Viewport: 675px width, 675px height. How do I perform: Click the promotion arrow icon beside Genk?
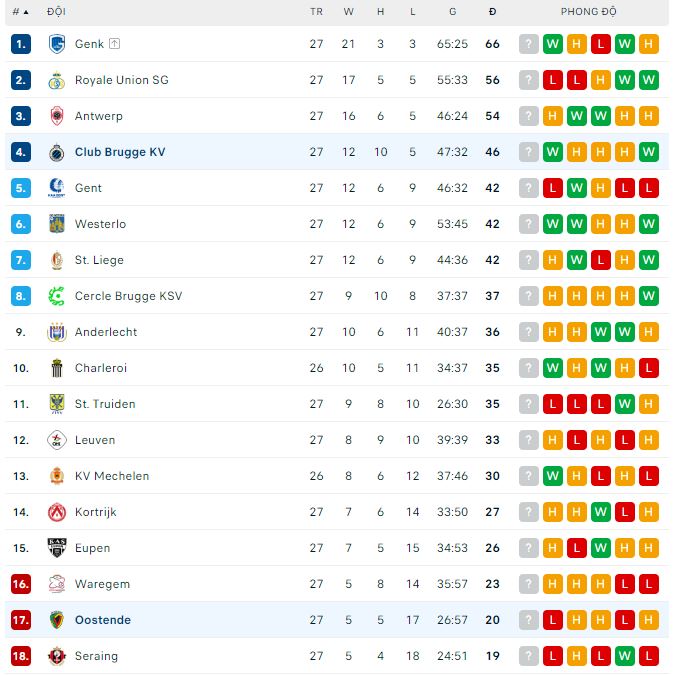[x=115, y=44]
